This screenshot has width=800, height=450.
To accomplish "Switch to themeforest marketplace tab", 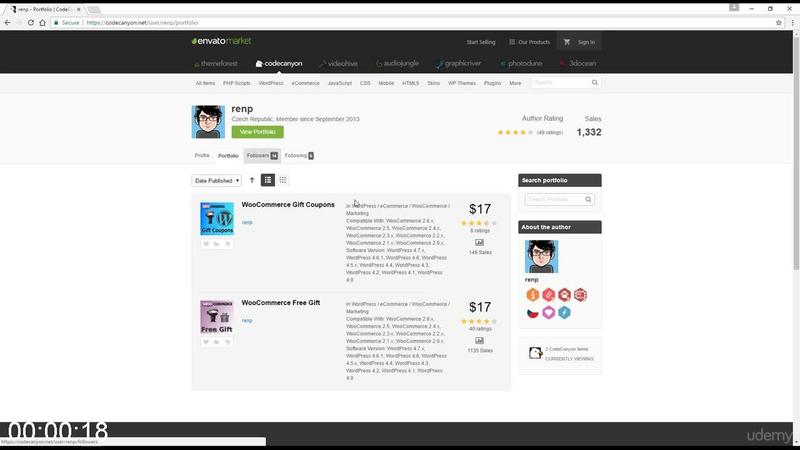I will 216,64.
